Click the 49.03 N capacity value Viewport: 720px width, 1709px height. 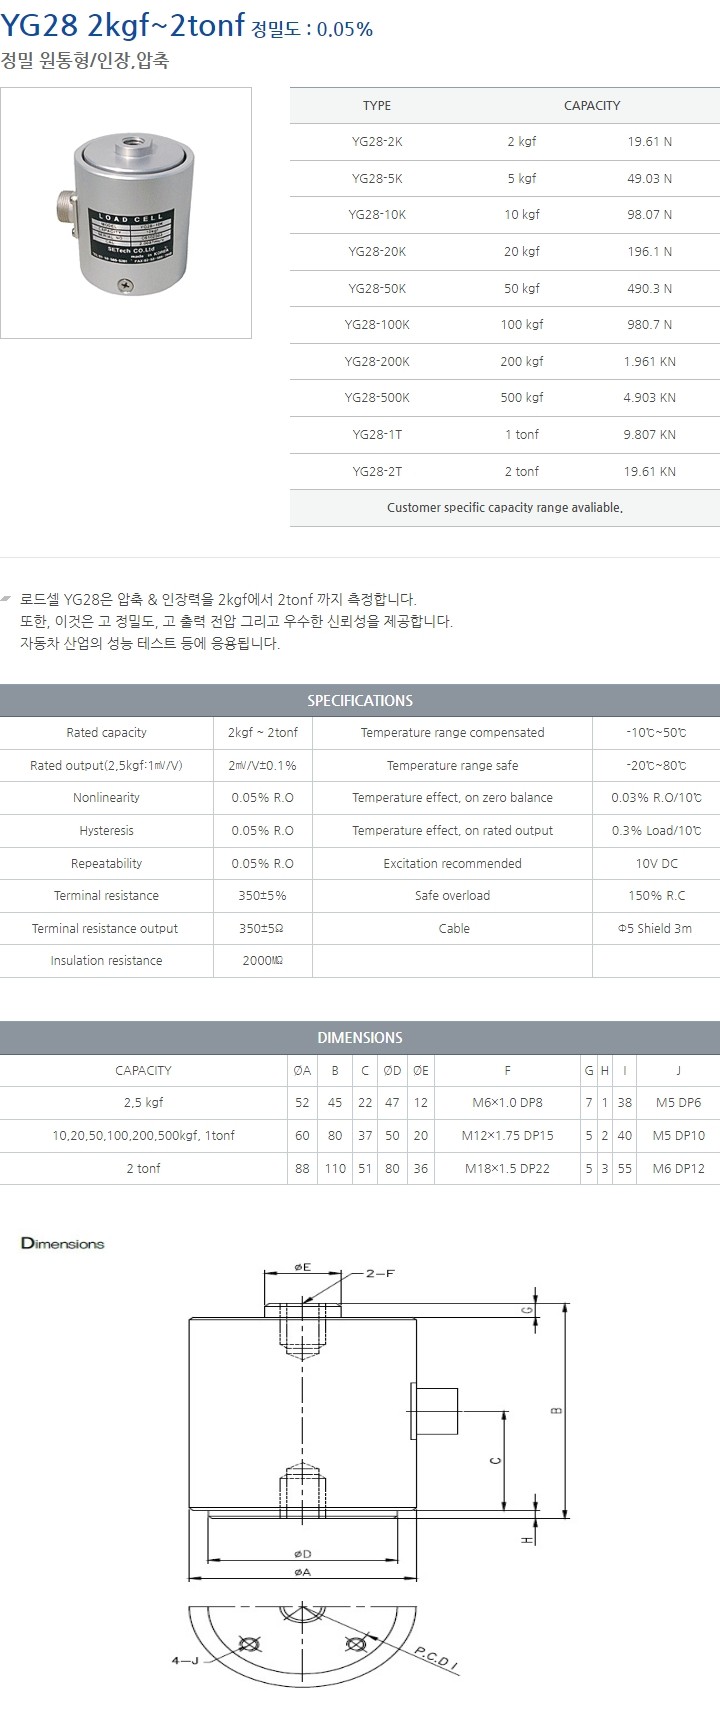click(x=649, y=178)
